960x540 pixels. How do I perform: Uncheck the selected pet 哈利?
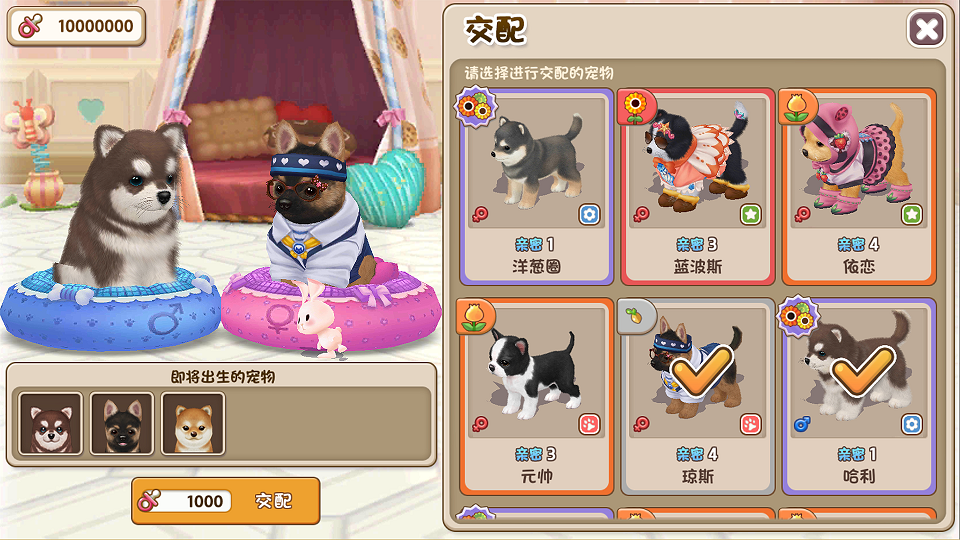click(x=859, y=396)
